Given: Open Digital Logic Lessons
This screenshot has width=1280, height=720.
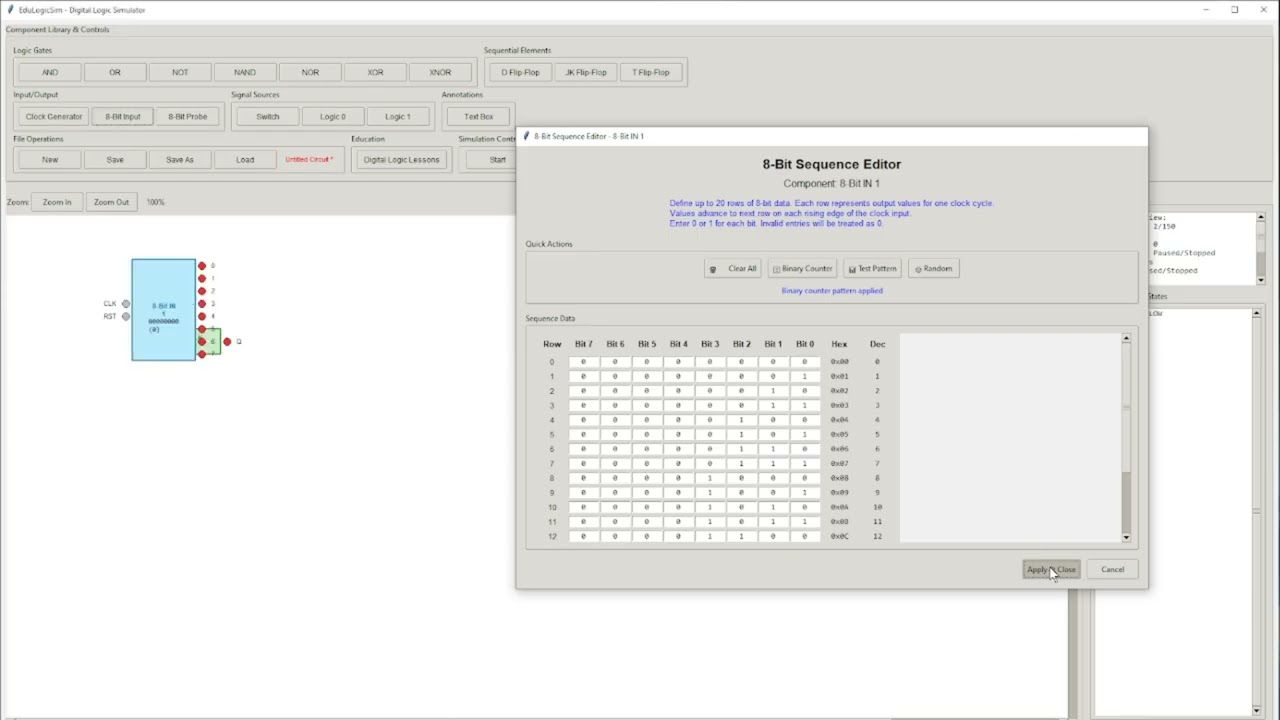Looking at the screenshot, I should click(x=401, y=159).
